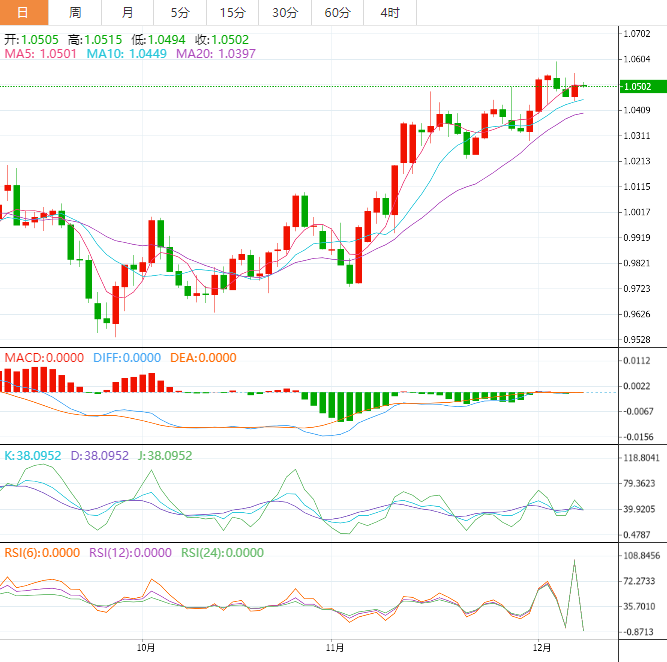Click the DIFF value label
The height and width of the screenshot is (662, 667).
pyautogui.click(x=126, y=358)
